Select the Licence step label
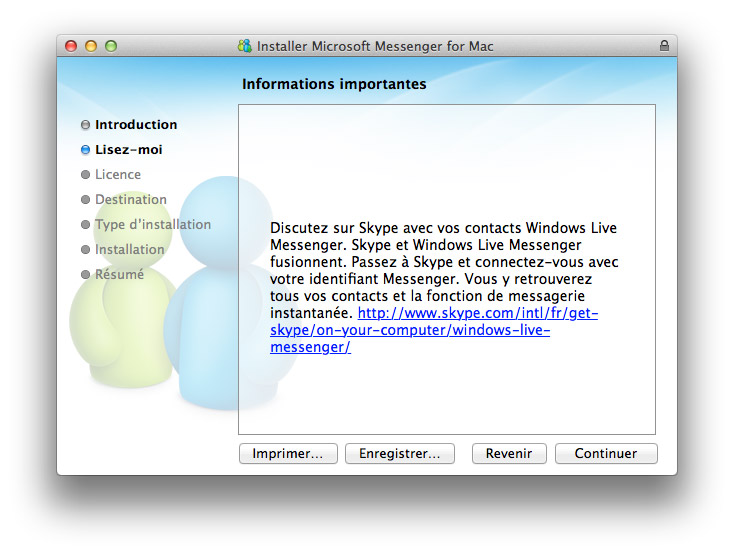Screen dimensions: 734x554 click(x=118, y=175)
